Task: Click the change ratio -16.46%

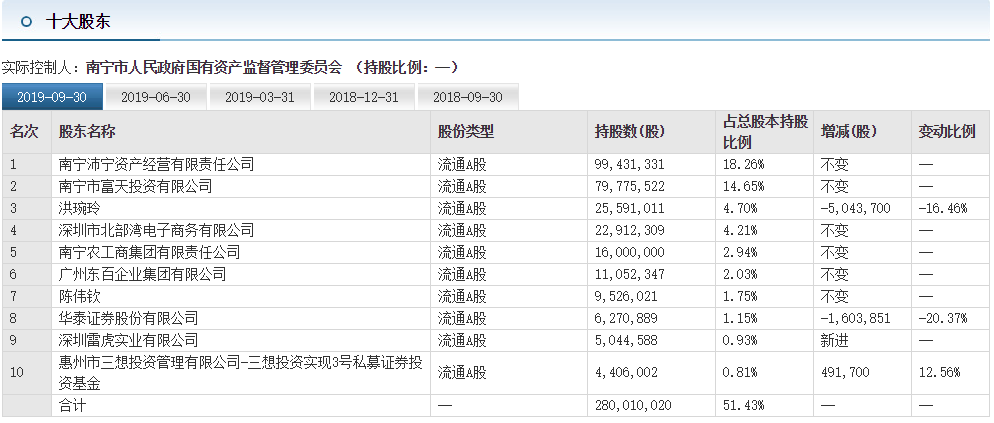Action: tap(943, 209)
